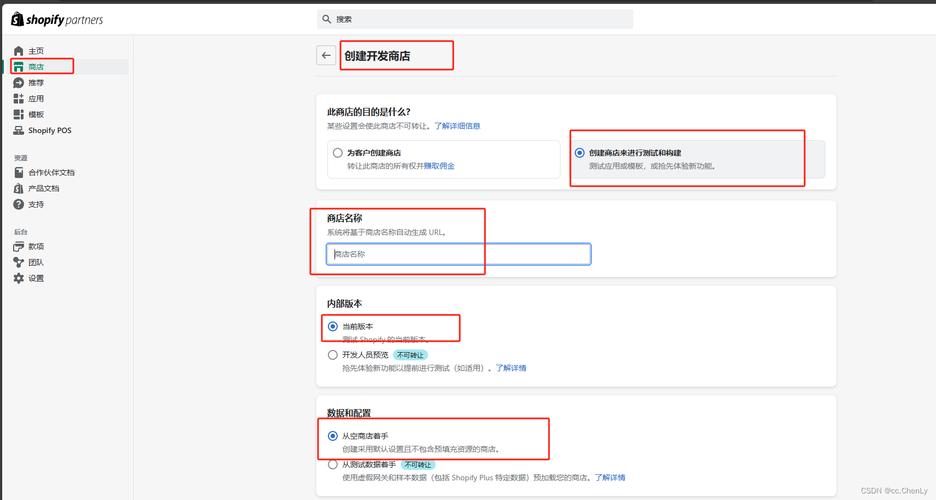Select 创建商店来进行测试和构建 radio option
936x500 pixels.
(x=580, y=153)
